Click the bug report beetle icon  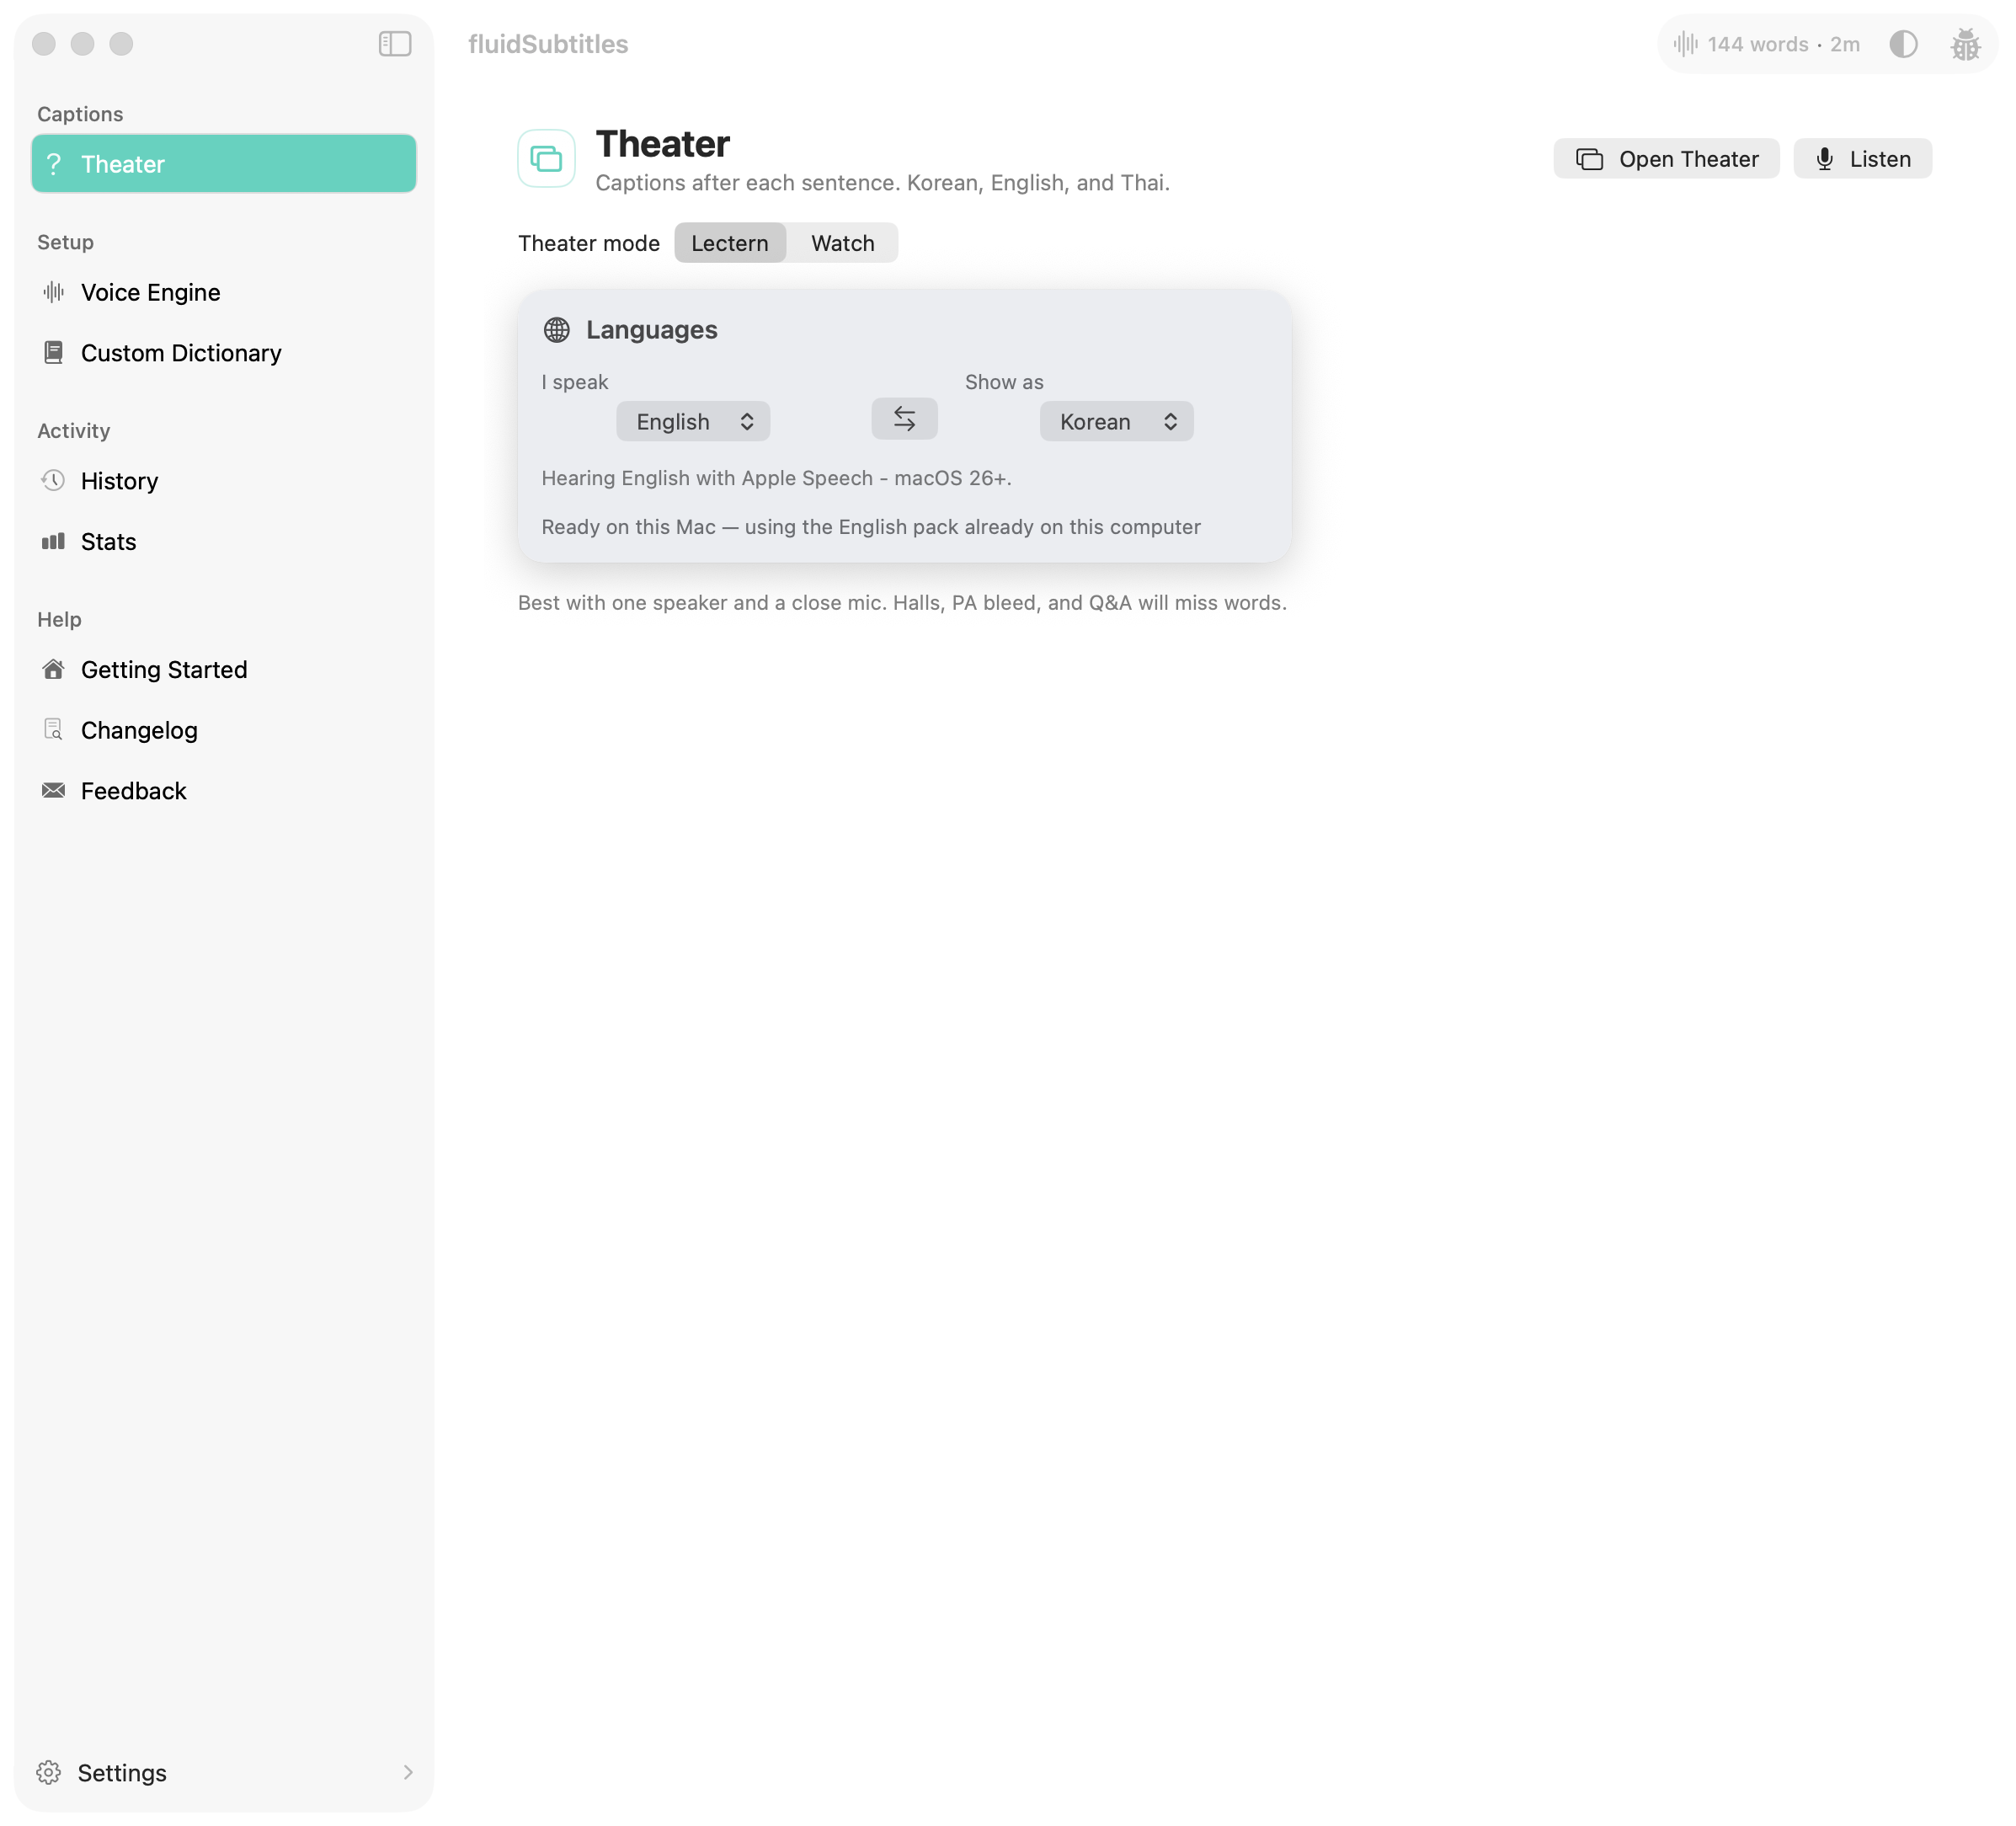point(1965,44)
